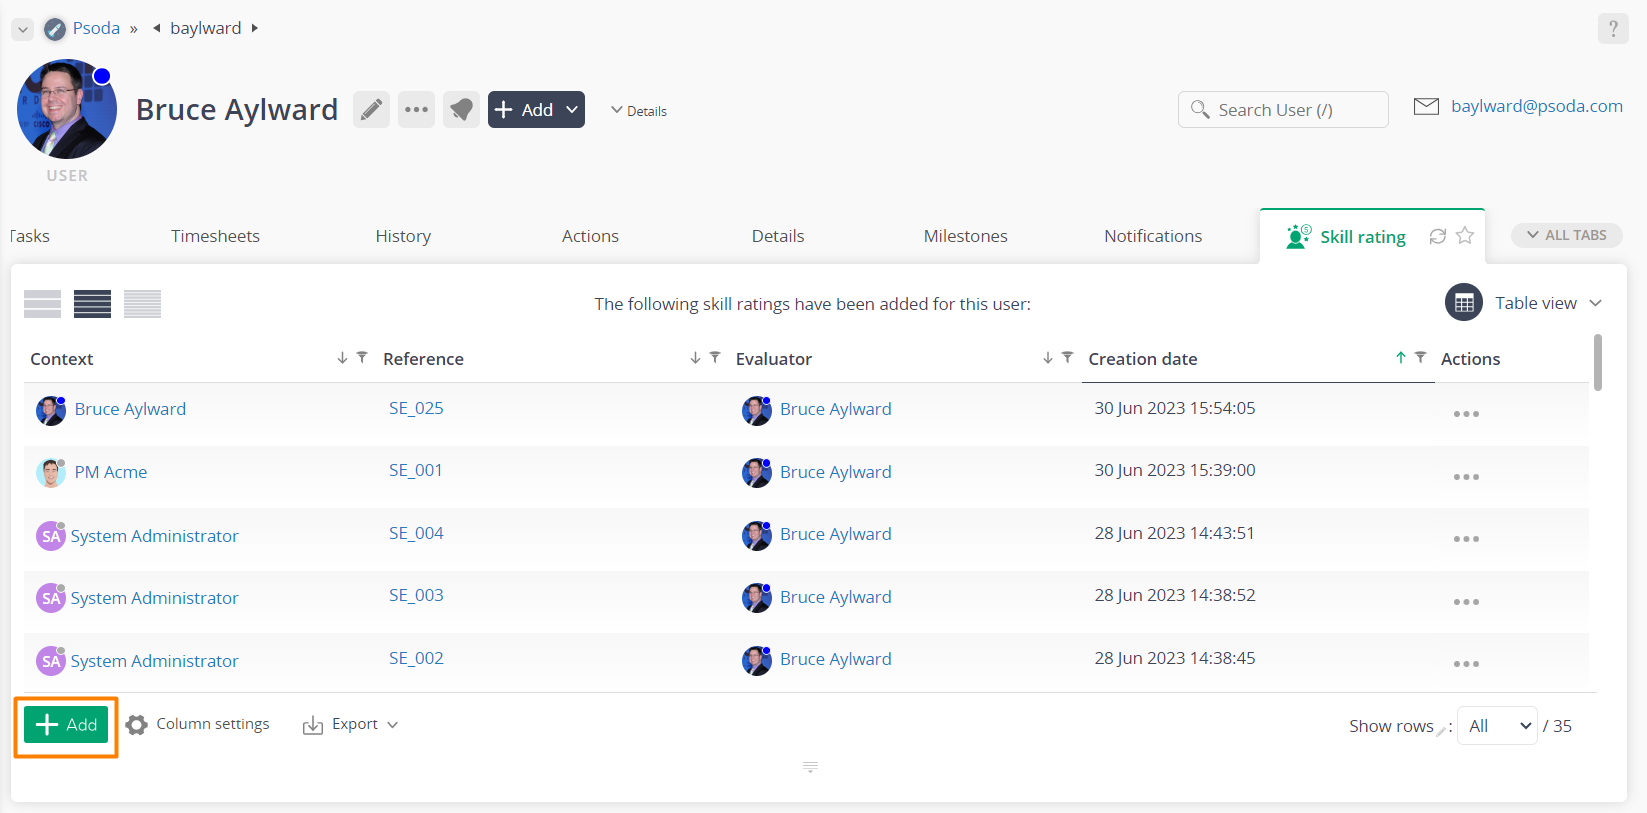
Task: Expand the Export dropdown
Action: 351,725
